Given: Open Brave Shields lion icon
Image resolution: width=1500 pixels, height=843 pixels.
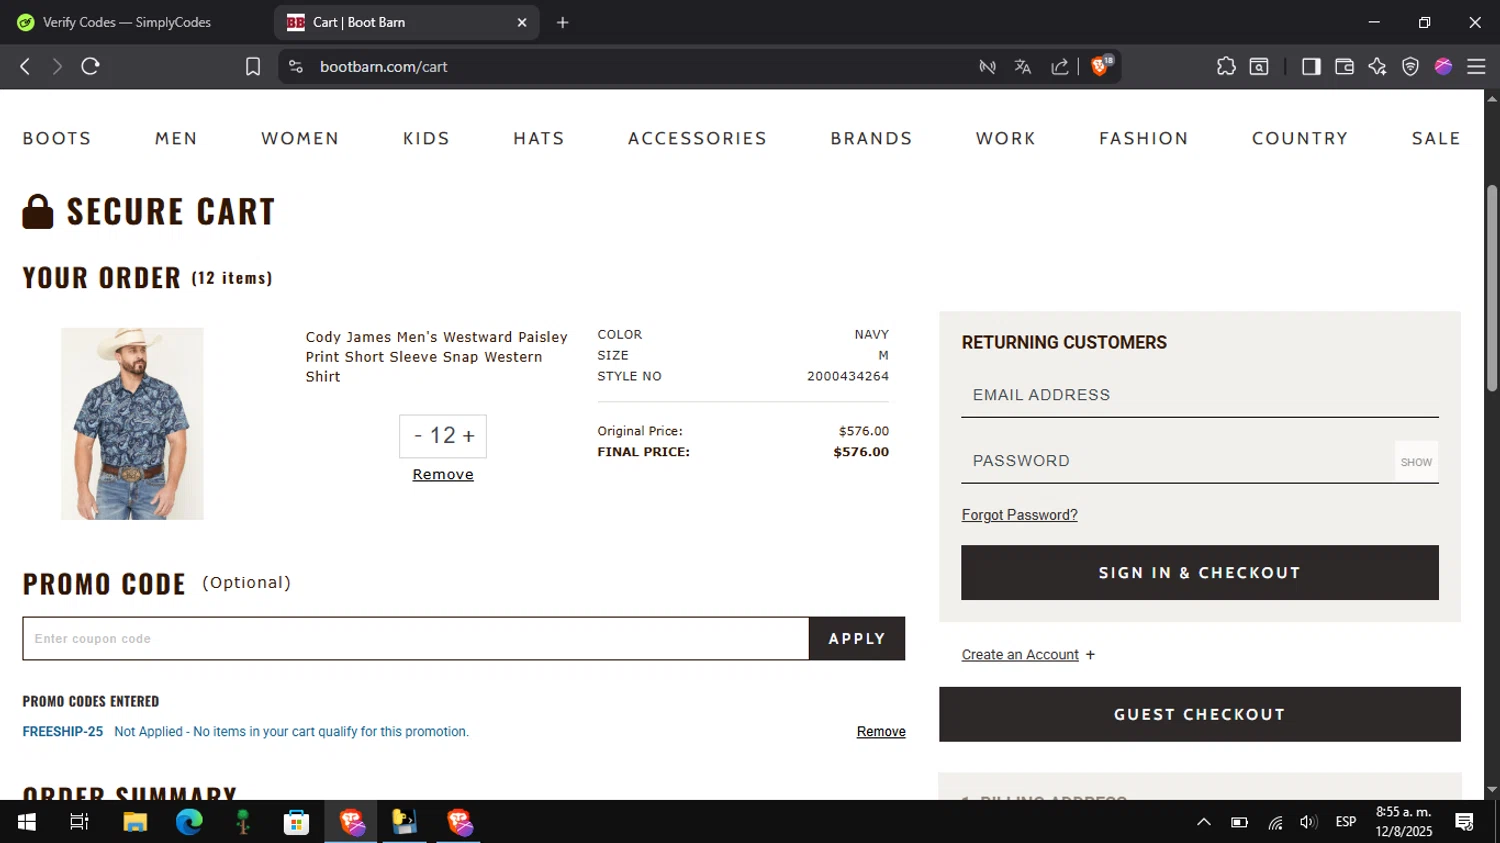Looking at the screenshot, I should click(1101, 66).
